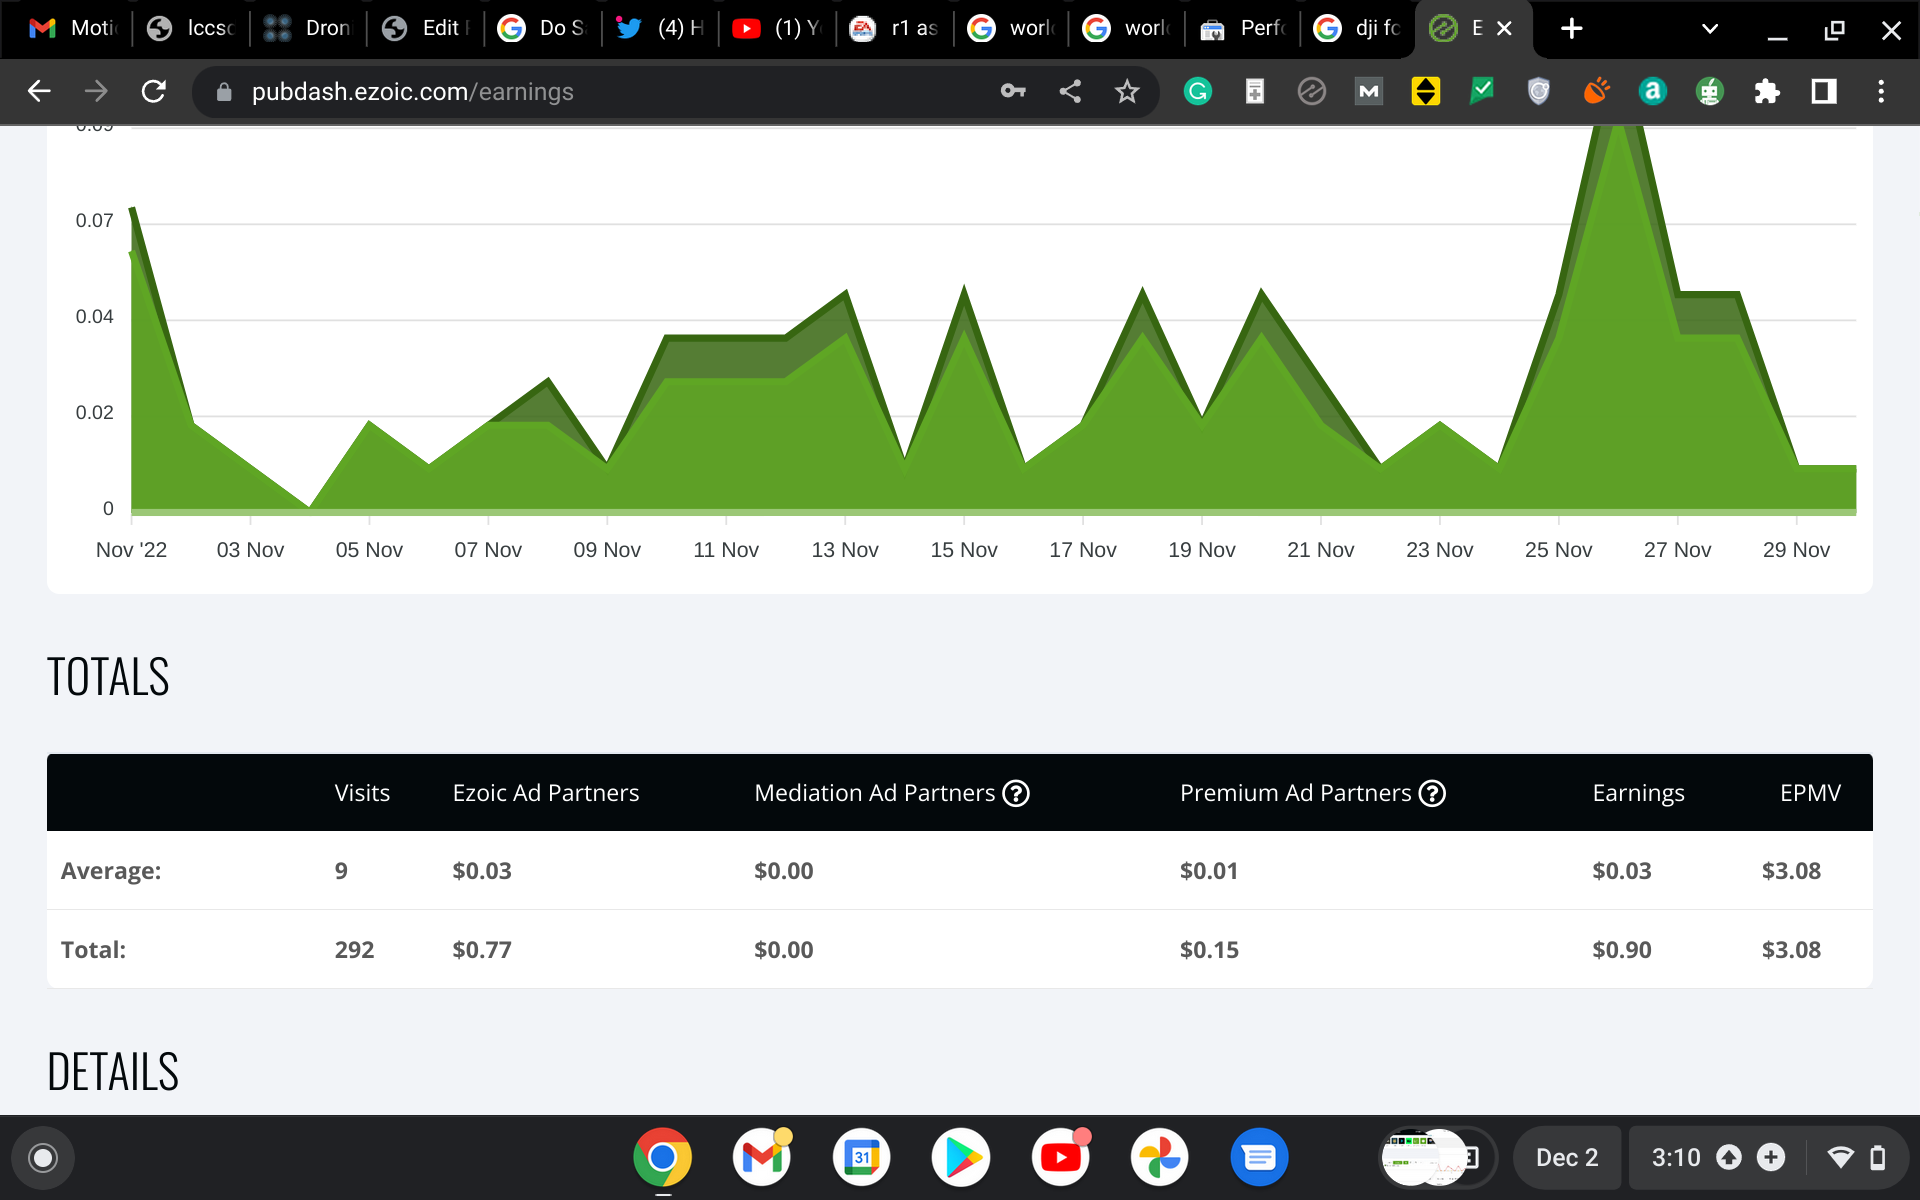
Task: Open the saved password key icon
Action: click(1013, 92)
